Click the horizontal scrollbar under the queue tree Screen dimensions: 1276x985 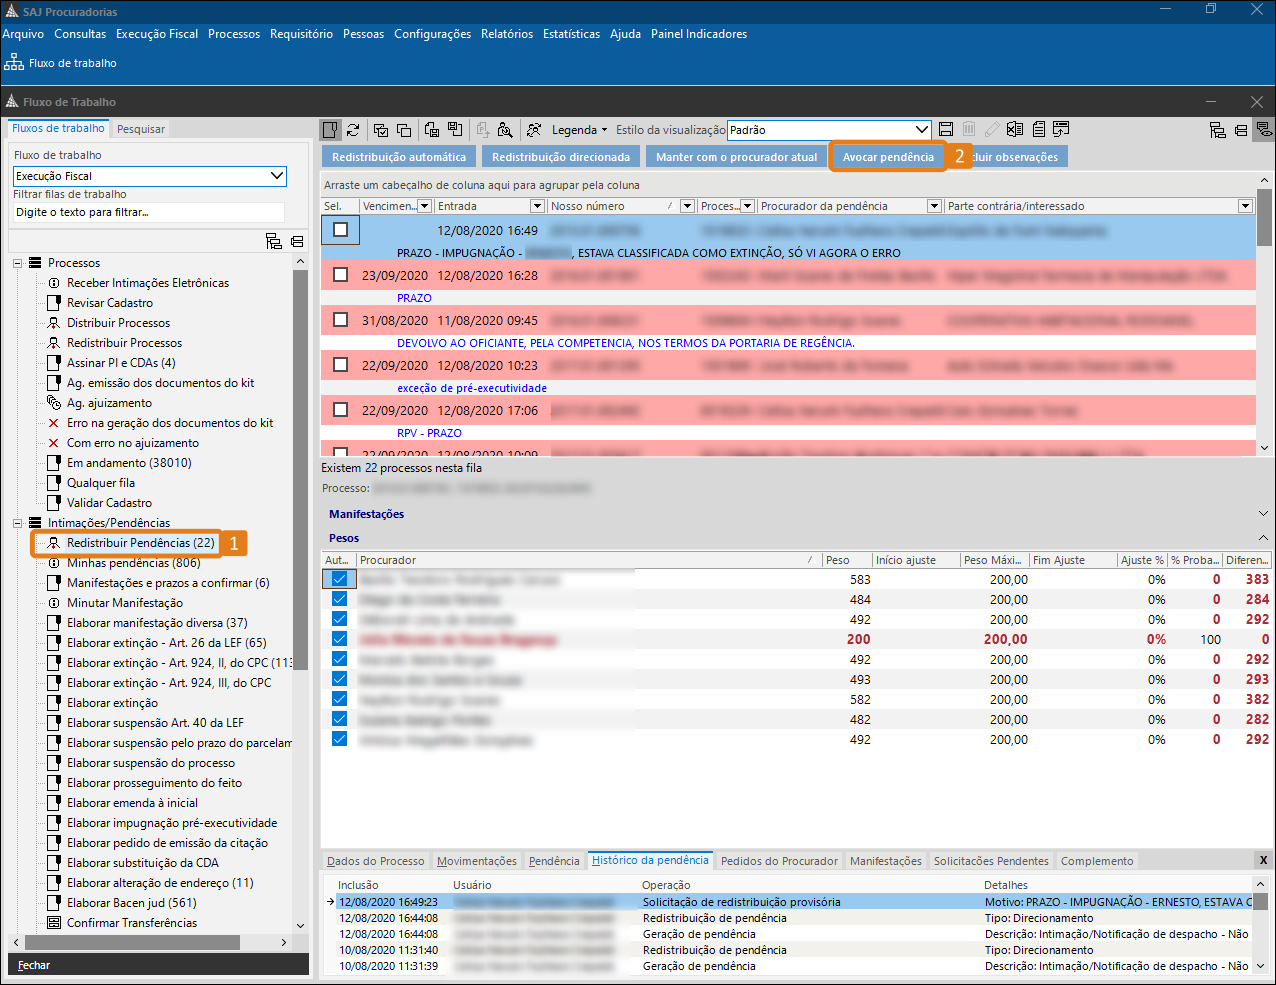[x=130, y=942]
